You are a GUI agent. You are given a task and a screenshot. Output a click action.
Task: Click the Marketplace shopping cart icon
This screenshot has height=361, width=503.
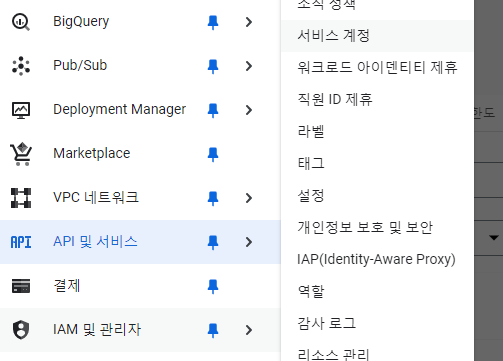(x=21, y=154)
